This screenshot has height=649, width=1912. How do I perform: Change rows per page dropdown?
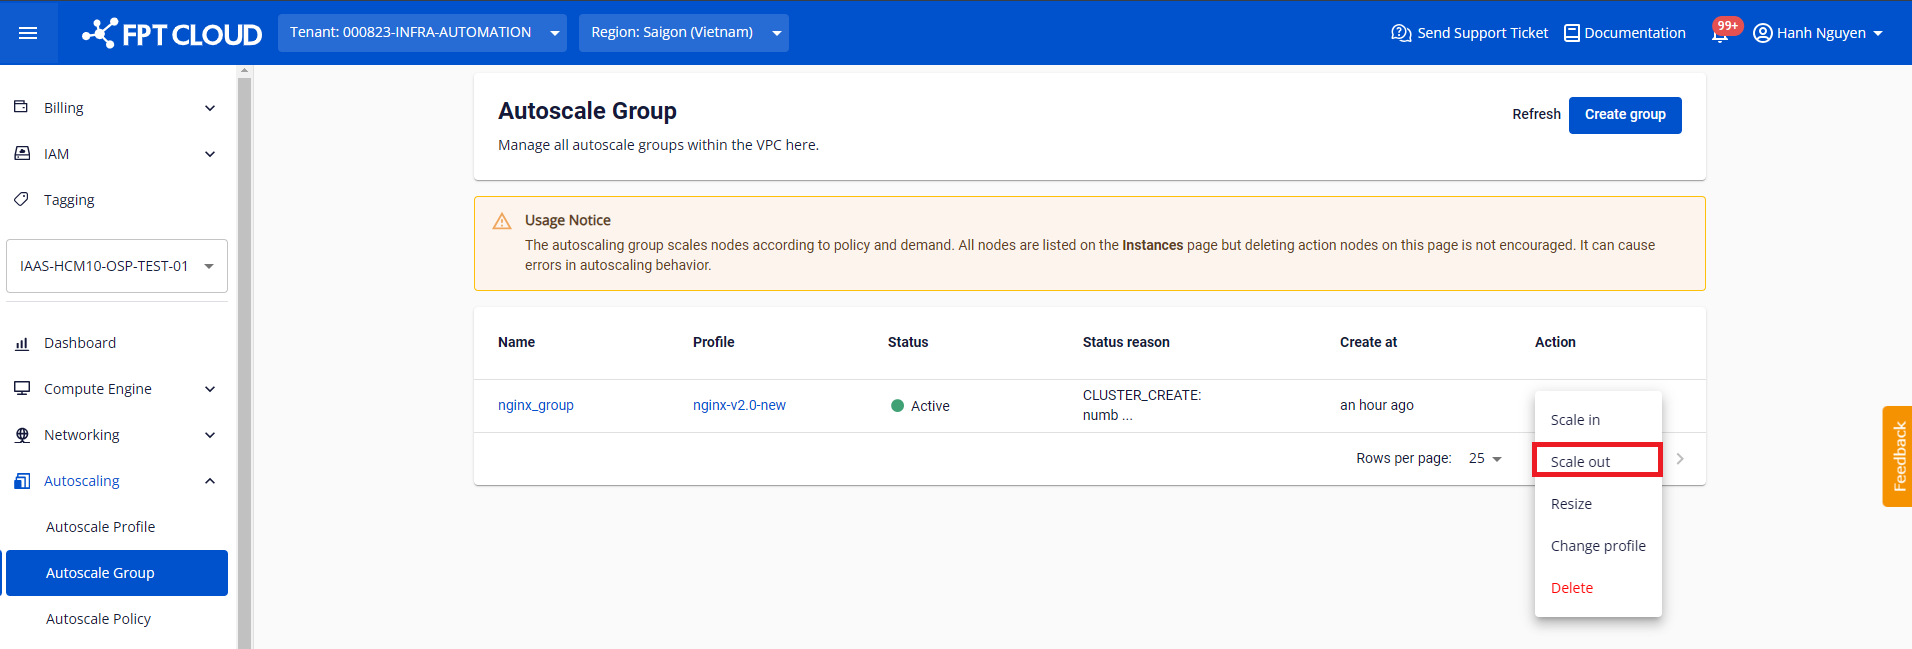click(x=1485, y=459)
